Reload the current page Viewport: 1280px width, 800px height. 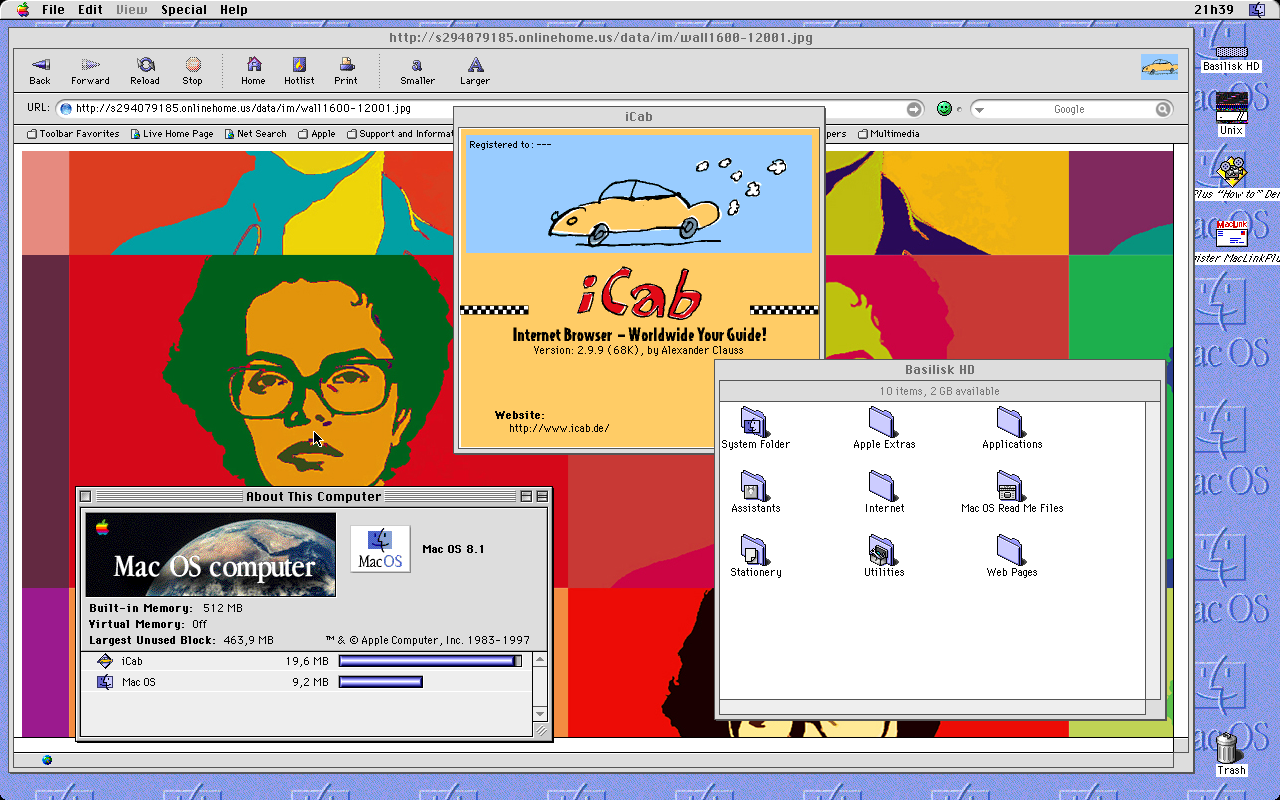click(x=145, y=70)
